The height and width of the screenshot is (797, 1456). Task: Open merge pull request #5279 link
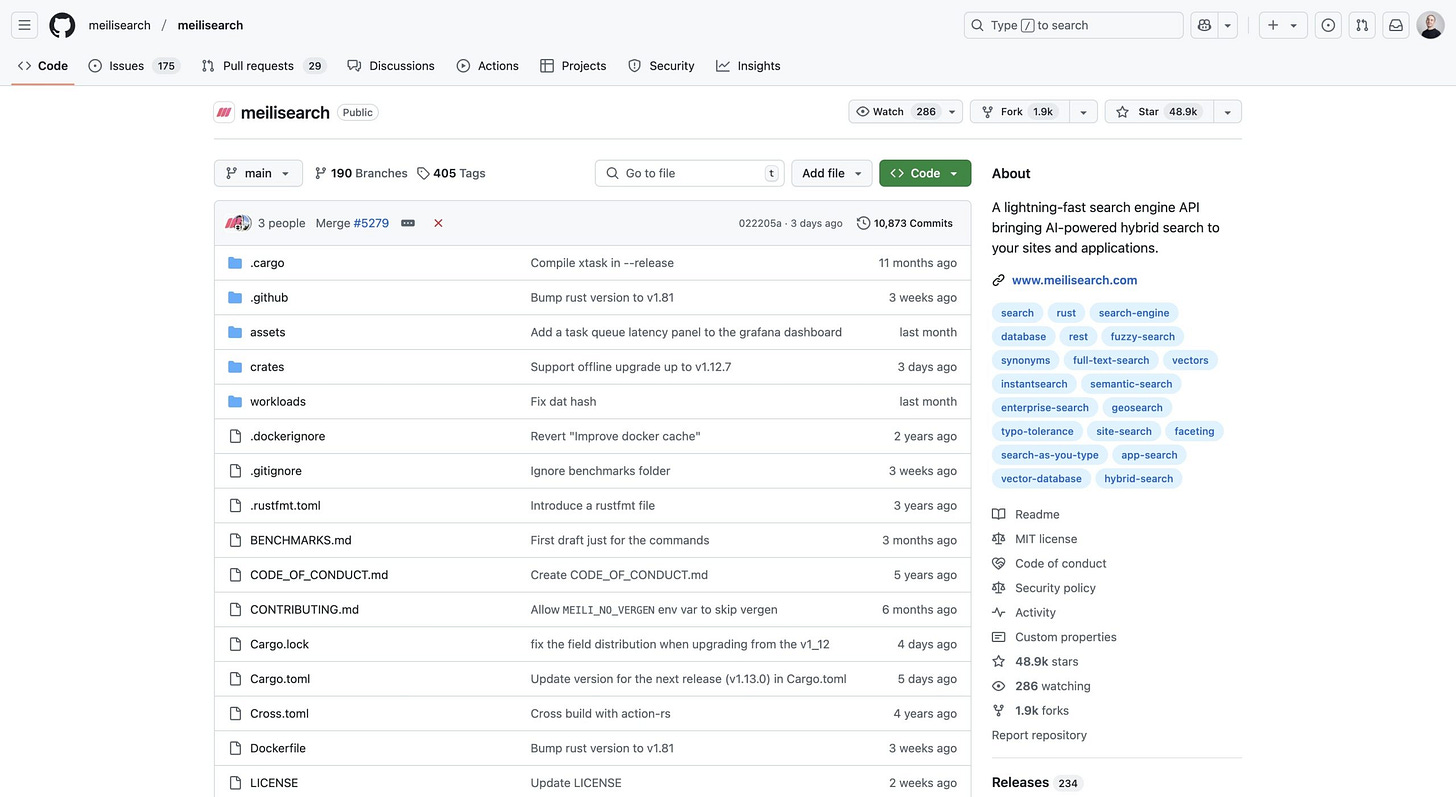(x=371, y=223)
